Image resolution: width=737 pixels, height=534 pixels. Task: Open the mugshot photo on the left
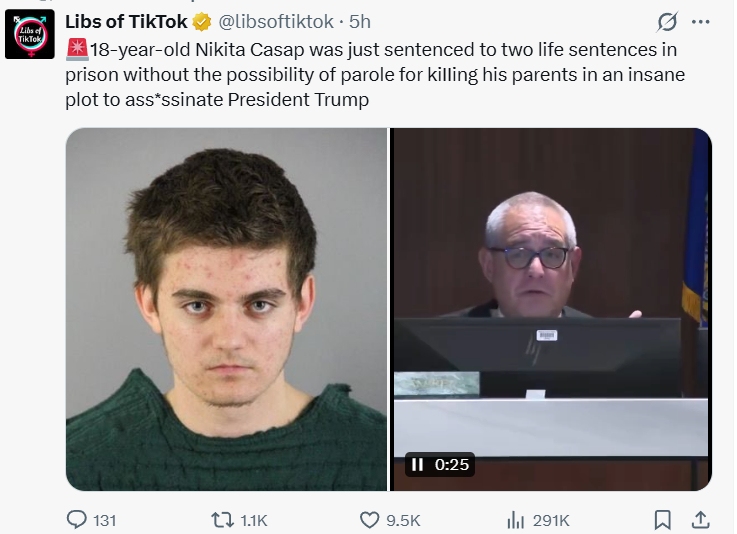pos(226,309)
